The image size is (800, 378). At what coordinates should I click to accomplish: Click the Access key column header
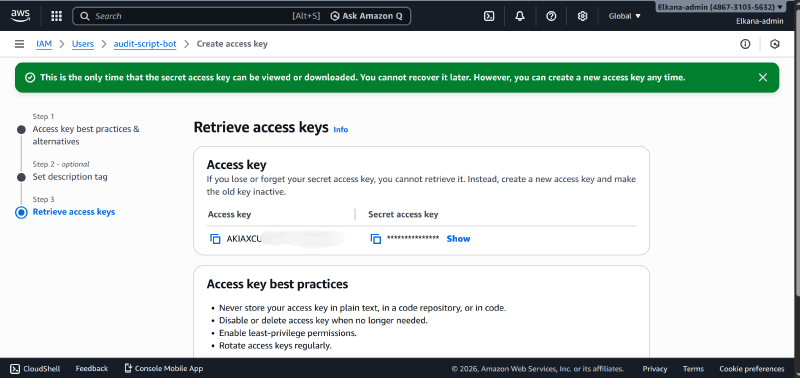[229, 214]
